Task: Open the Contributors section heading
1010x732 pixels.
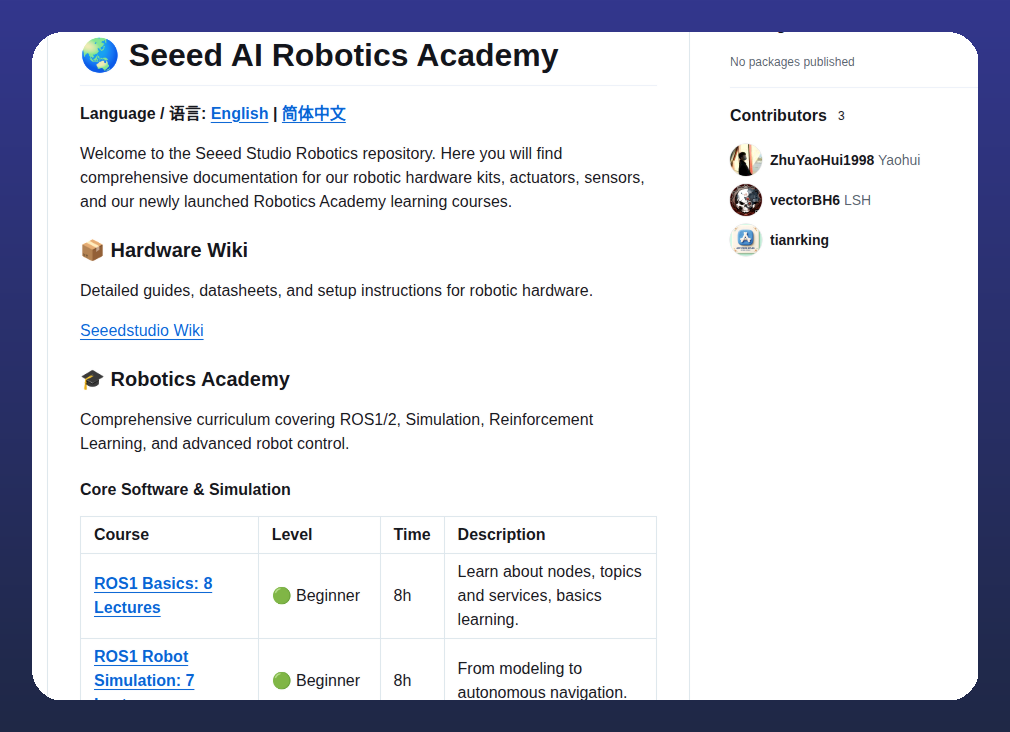Action: point(778,115)
